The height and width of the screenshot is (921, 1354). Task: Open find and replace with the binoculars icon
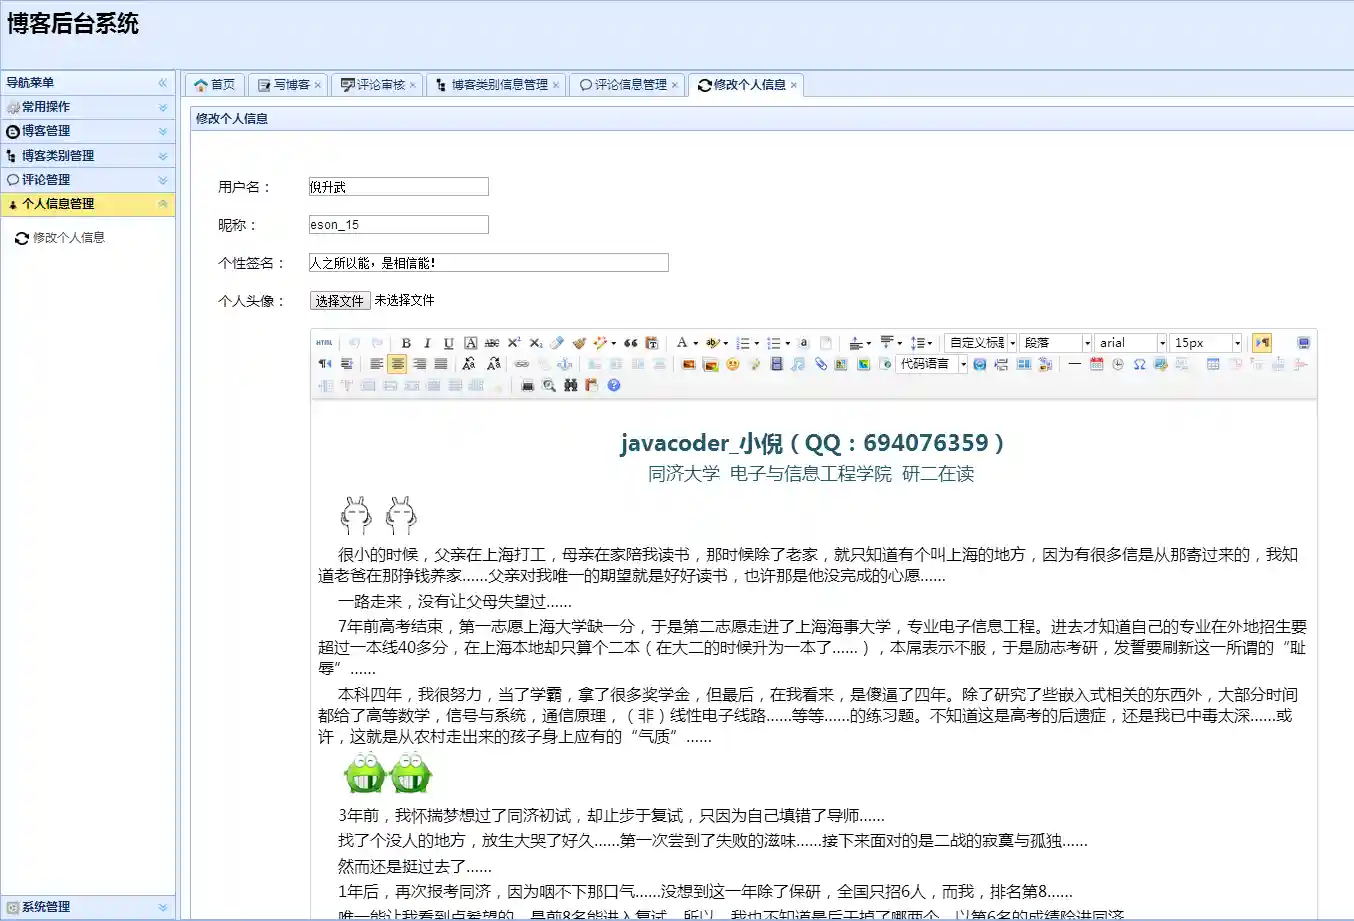click(570, 386)
